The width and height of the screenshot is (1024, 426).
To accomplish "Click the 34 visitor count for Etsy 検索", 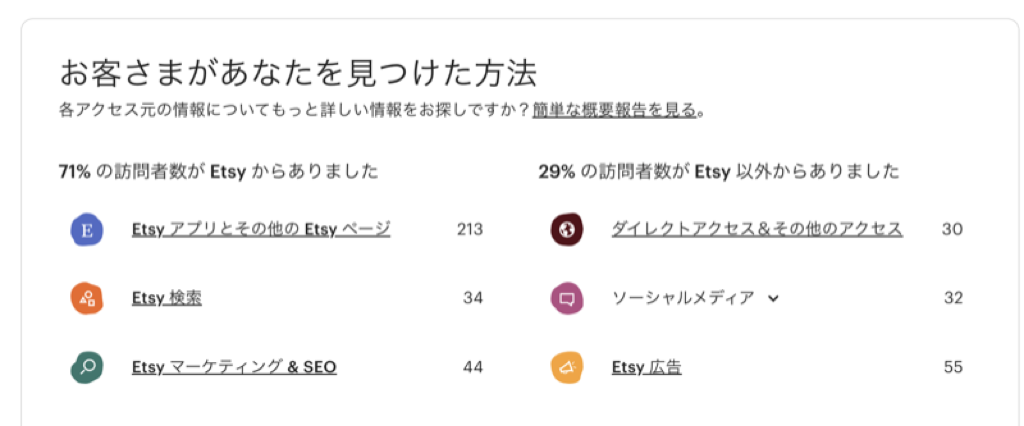I will (473, 298).
